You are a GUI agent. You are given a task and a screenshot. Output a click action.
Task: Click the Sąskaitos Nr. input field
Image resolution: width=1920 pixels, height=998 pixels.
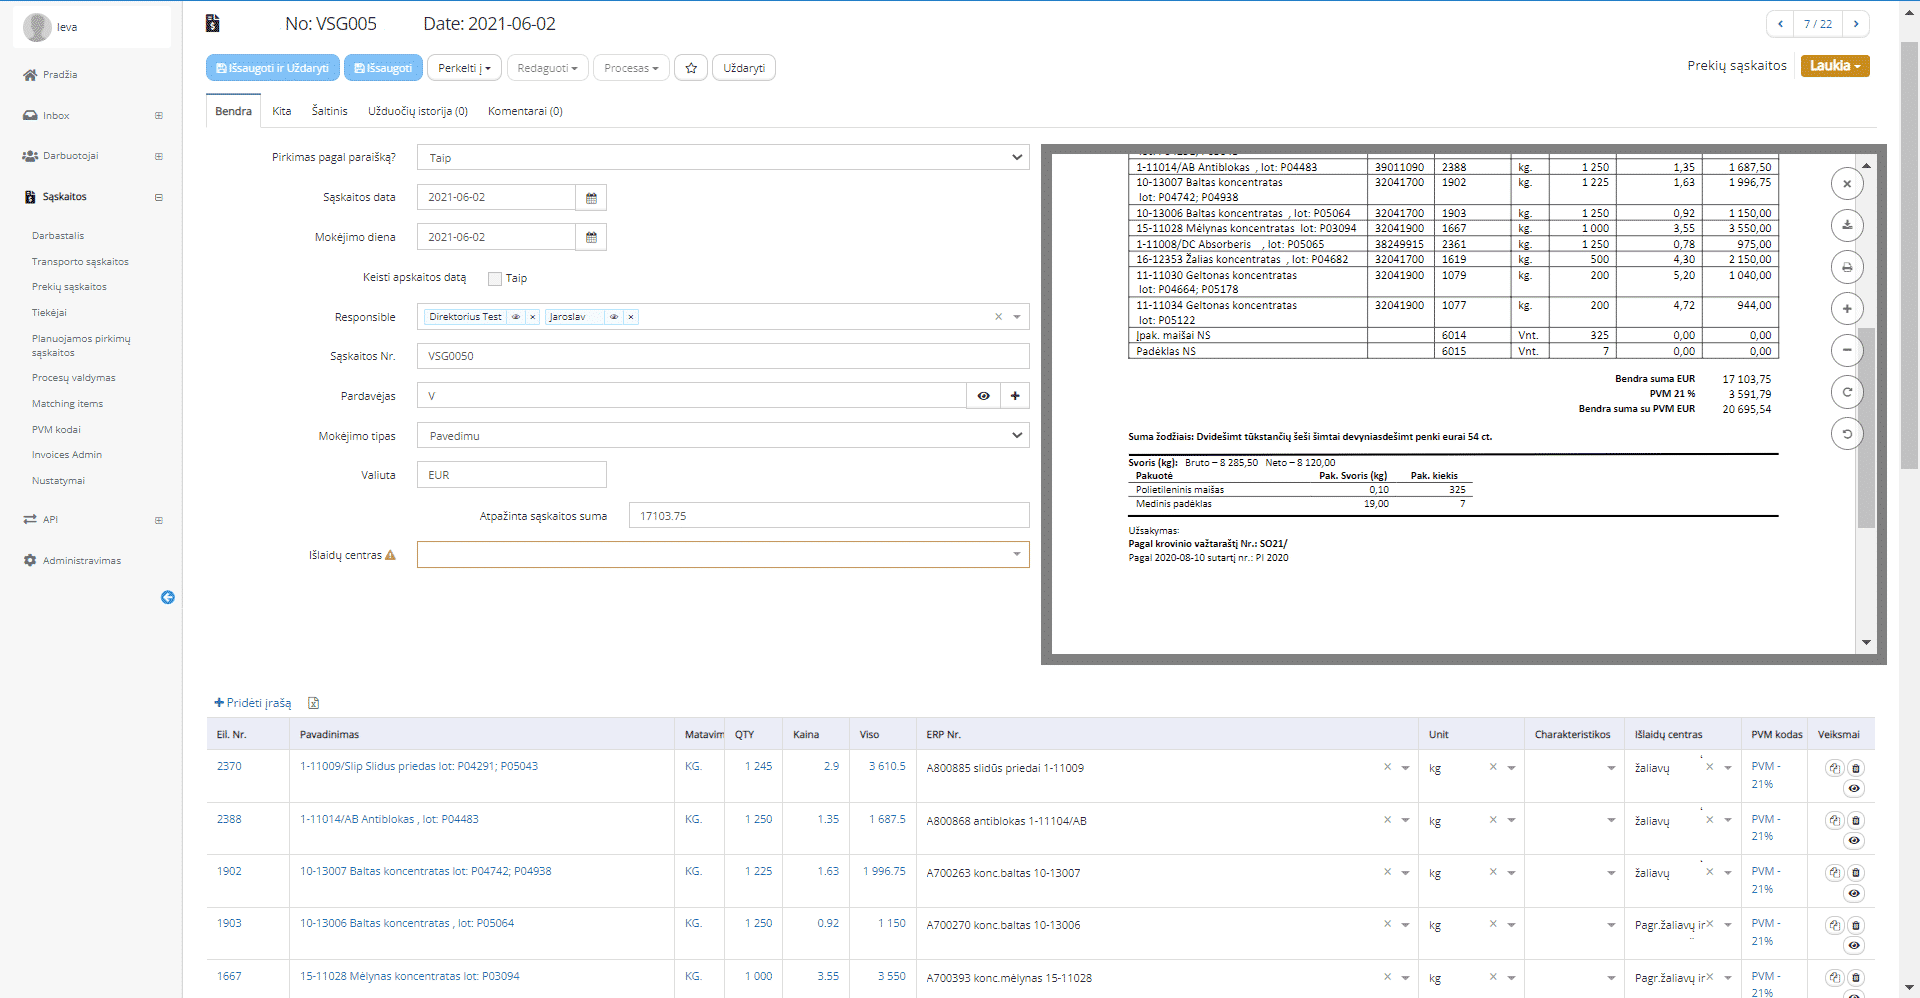pyautogui.click(x=722, y=356)
